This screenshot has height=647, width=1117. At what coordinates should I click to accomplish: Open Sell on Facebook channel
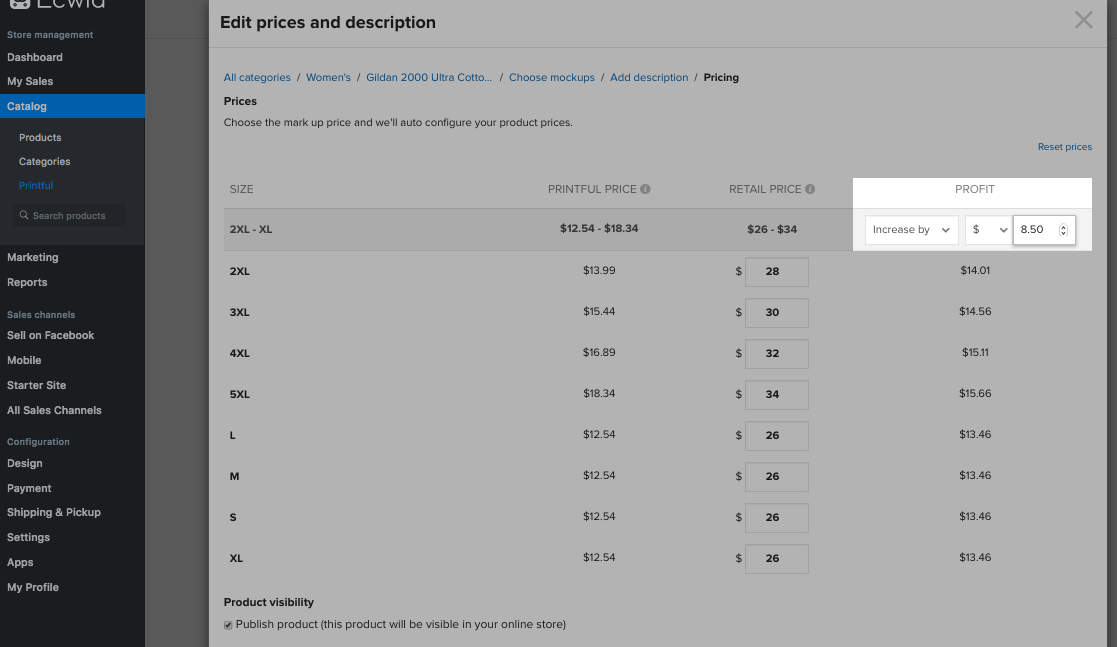51,335
